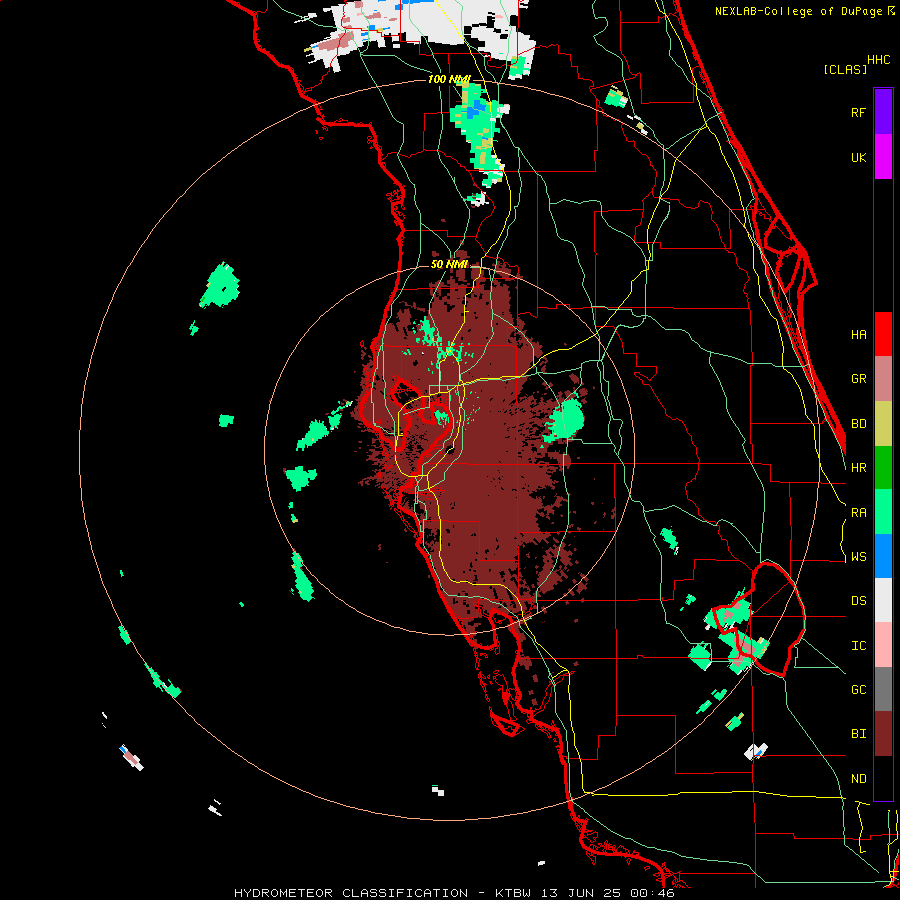Select the white DS legend swatch
This screenshot has width=900, height=900.
click(883, 600)
